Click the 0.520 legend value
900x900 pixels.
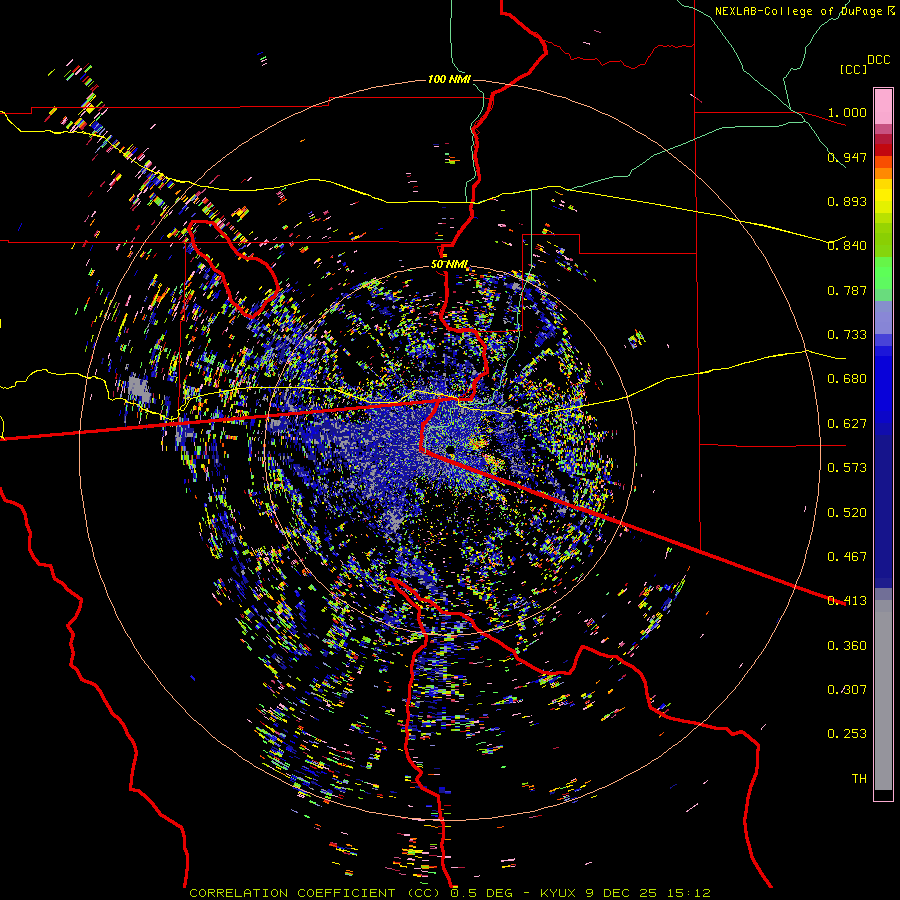click(x=847, y=513)
